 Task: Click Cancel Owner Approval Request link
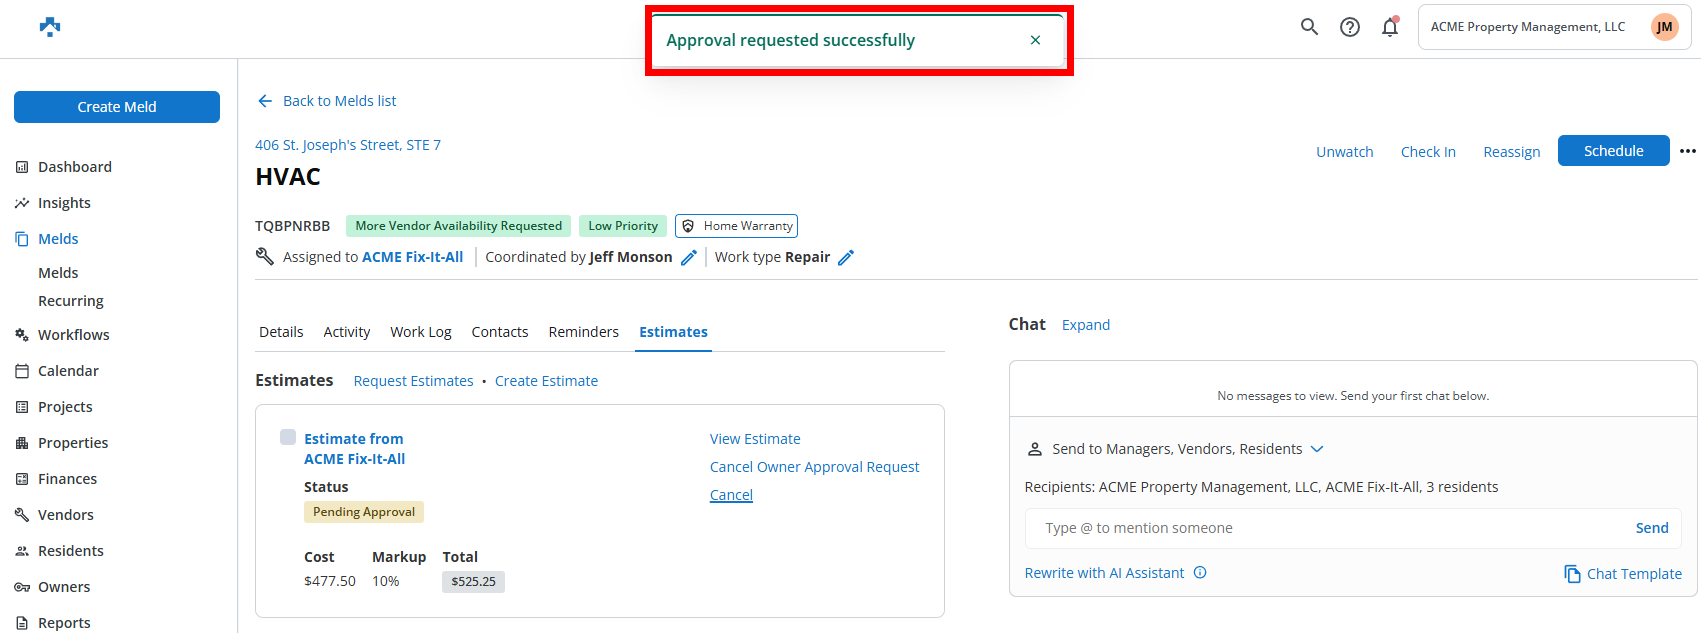click(x=814, y=467)
